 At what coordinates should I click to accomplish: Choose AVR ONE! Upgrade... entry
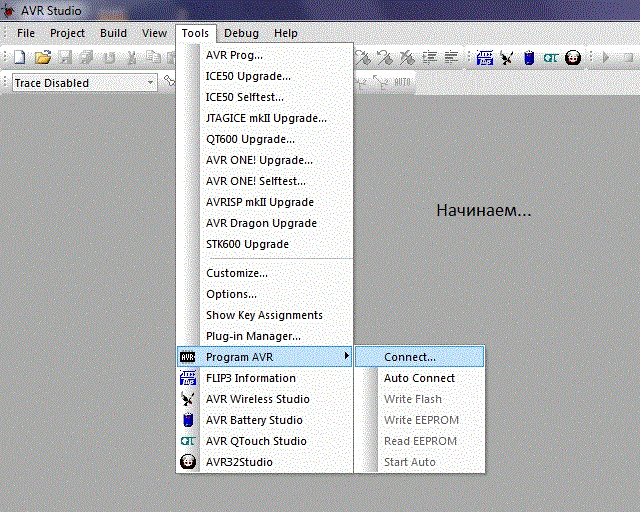tap(264, 160)
